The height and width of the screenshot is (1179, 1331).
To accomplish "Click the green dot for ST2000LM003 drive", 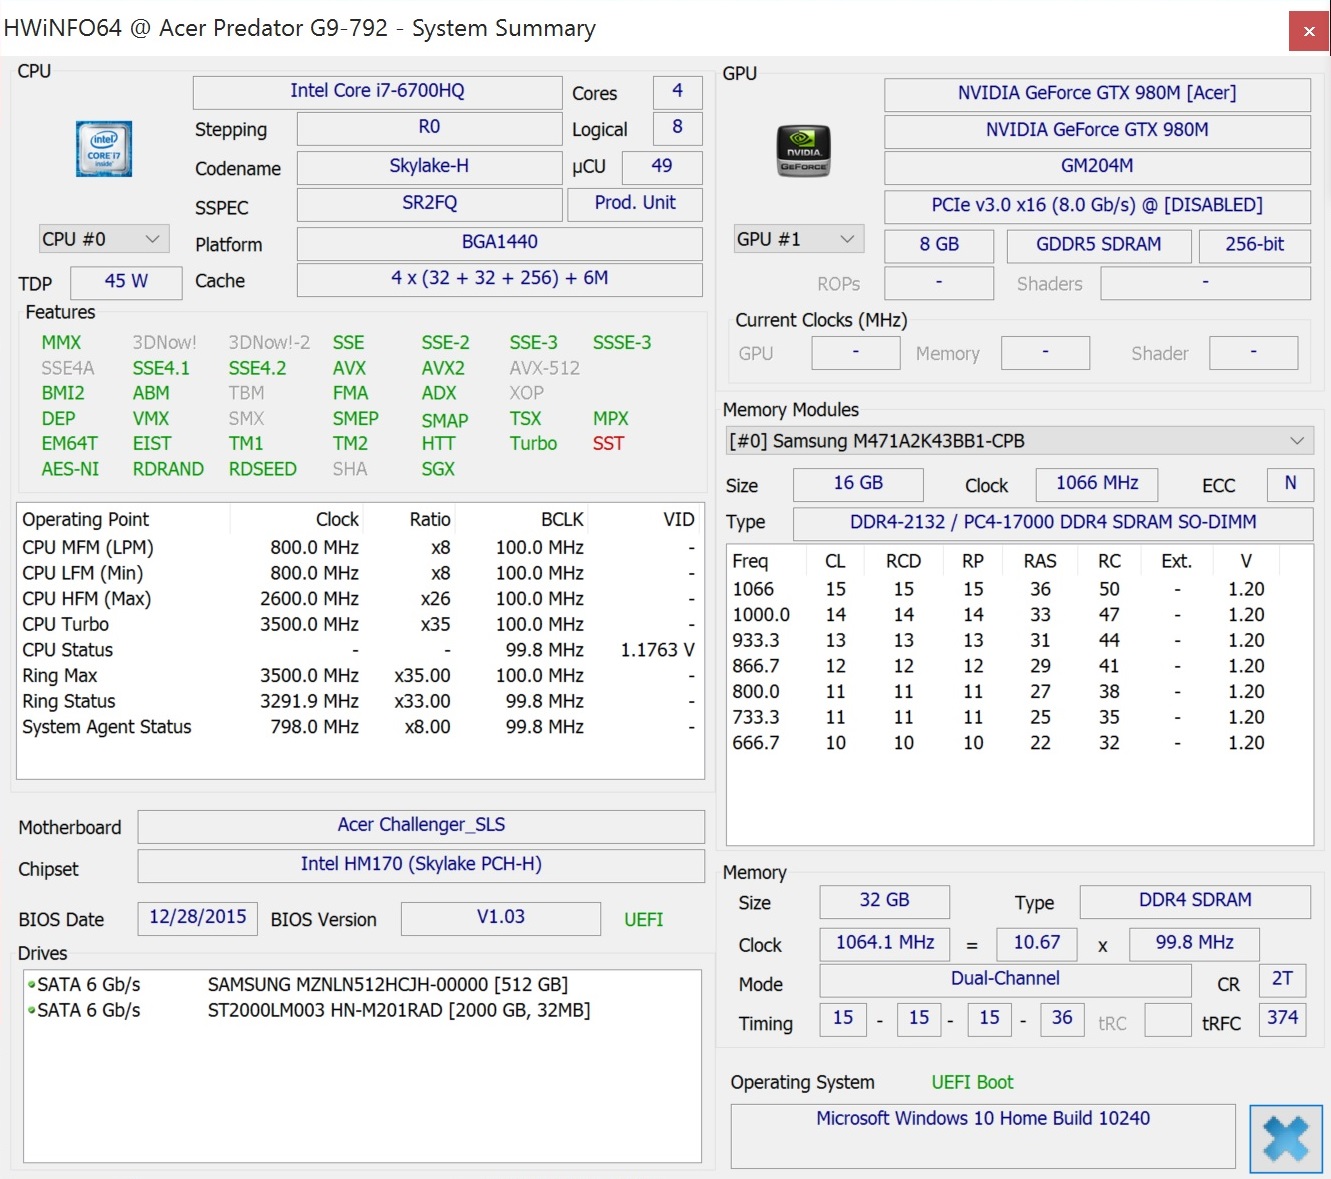I will (32, 1010).
